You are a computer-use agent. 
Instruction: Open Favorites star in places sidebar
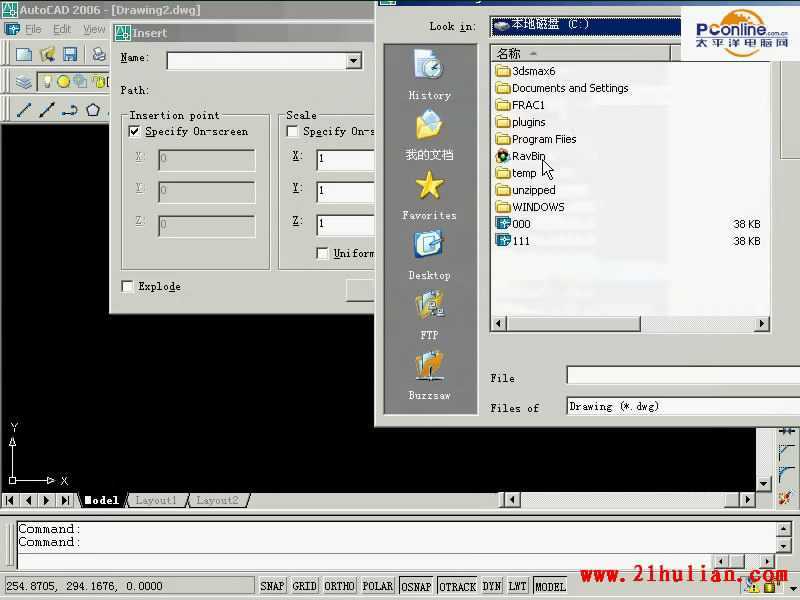coord(429,195)
